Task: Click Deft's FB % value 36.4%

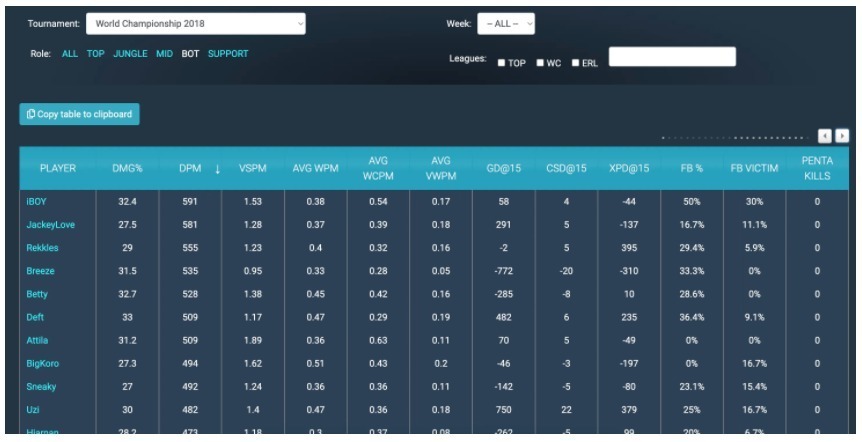Action: pyautogui.click(x=692, y=317)
